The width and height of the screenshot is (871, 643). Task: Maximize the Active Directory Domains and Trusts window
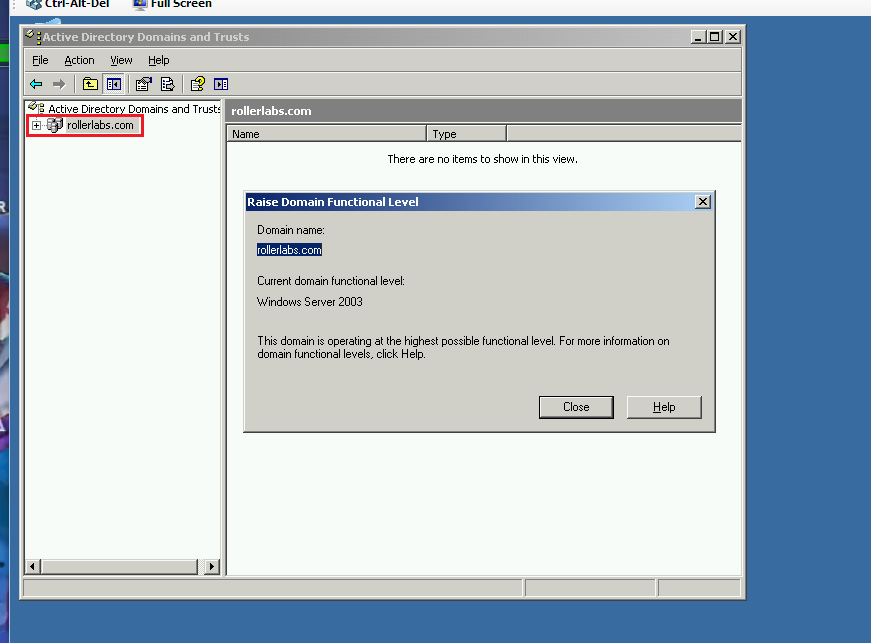715,37
